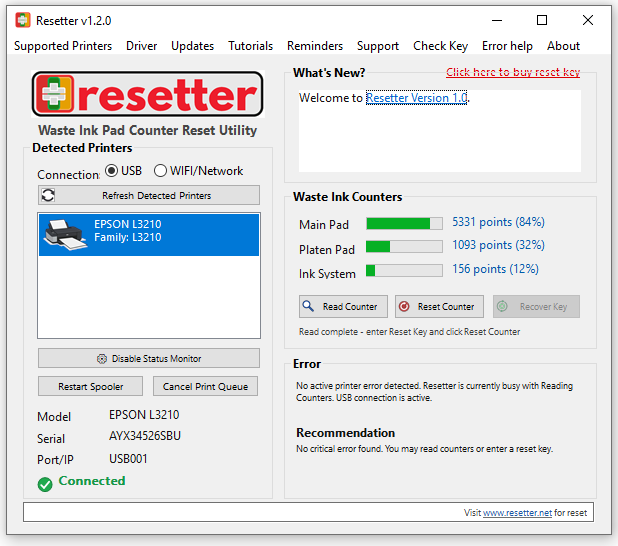
Task: Click the green Connected status text
Action: click(92, 481)
